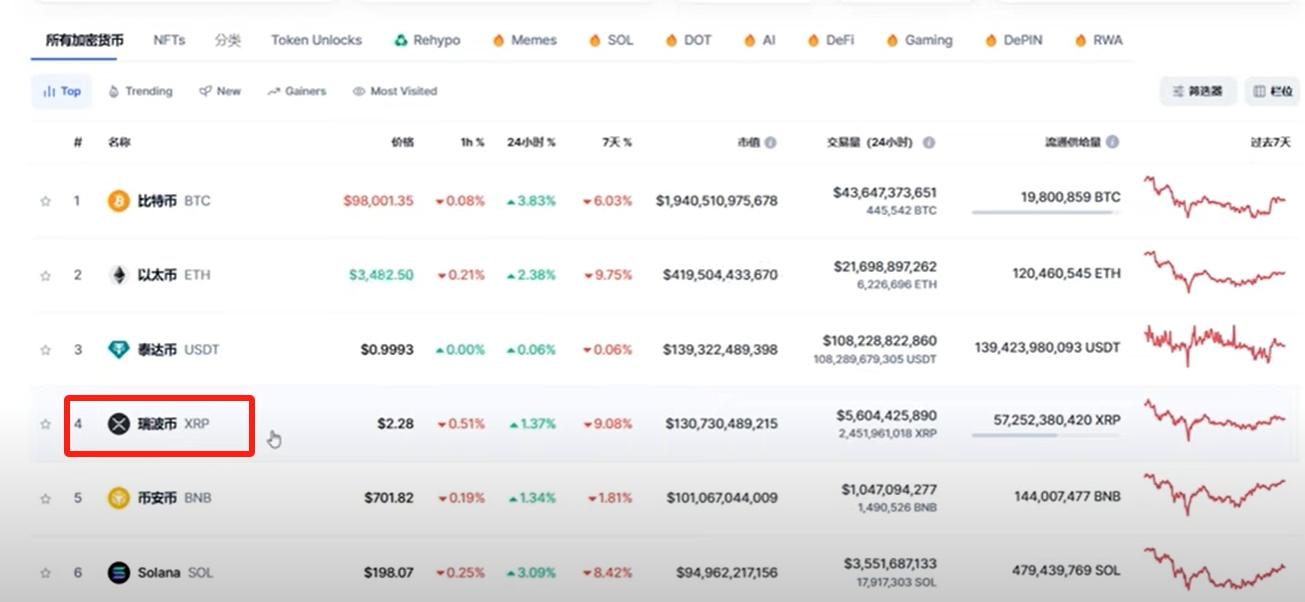The image size is (1305, 602).
Task: Click Solana price $198.07
Action: (388, 573)
